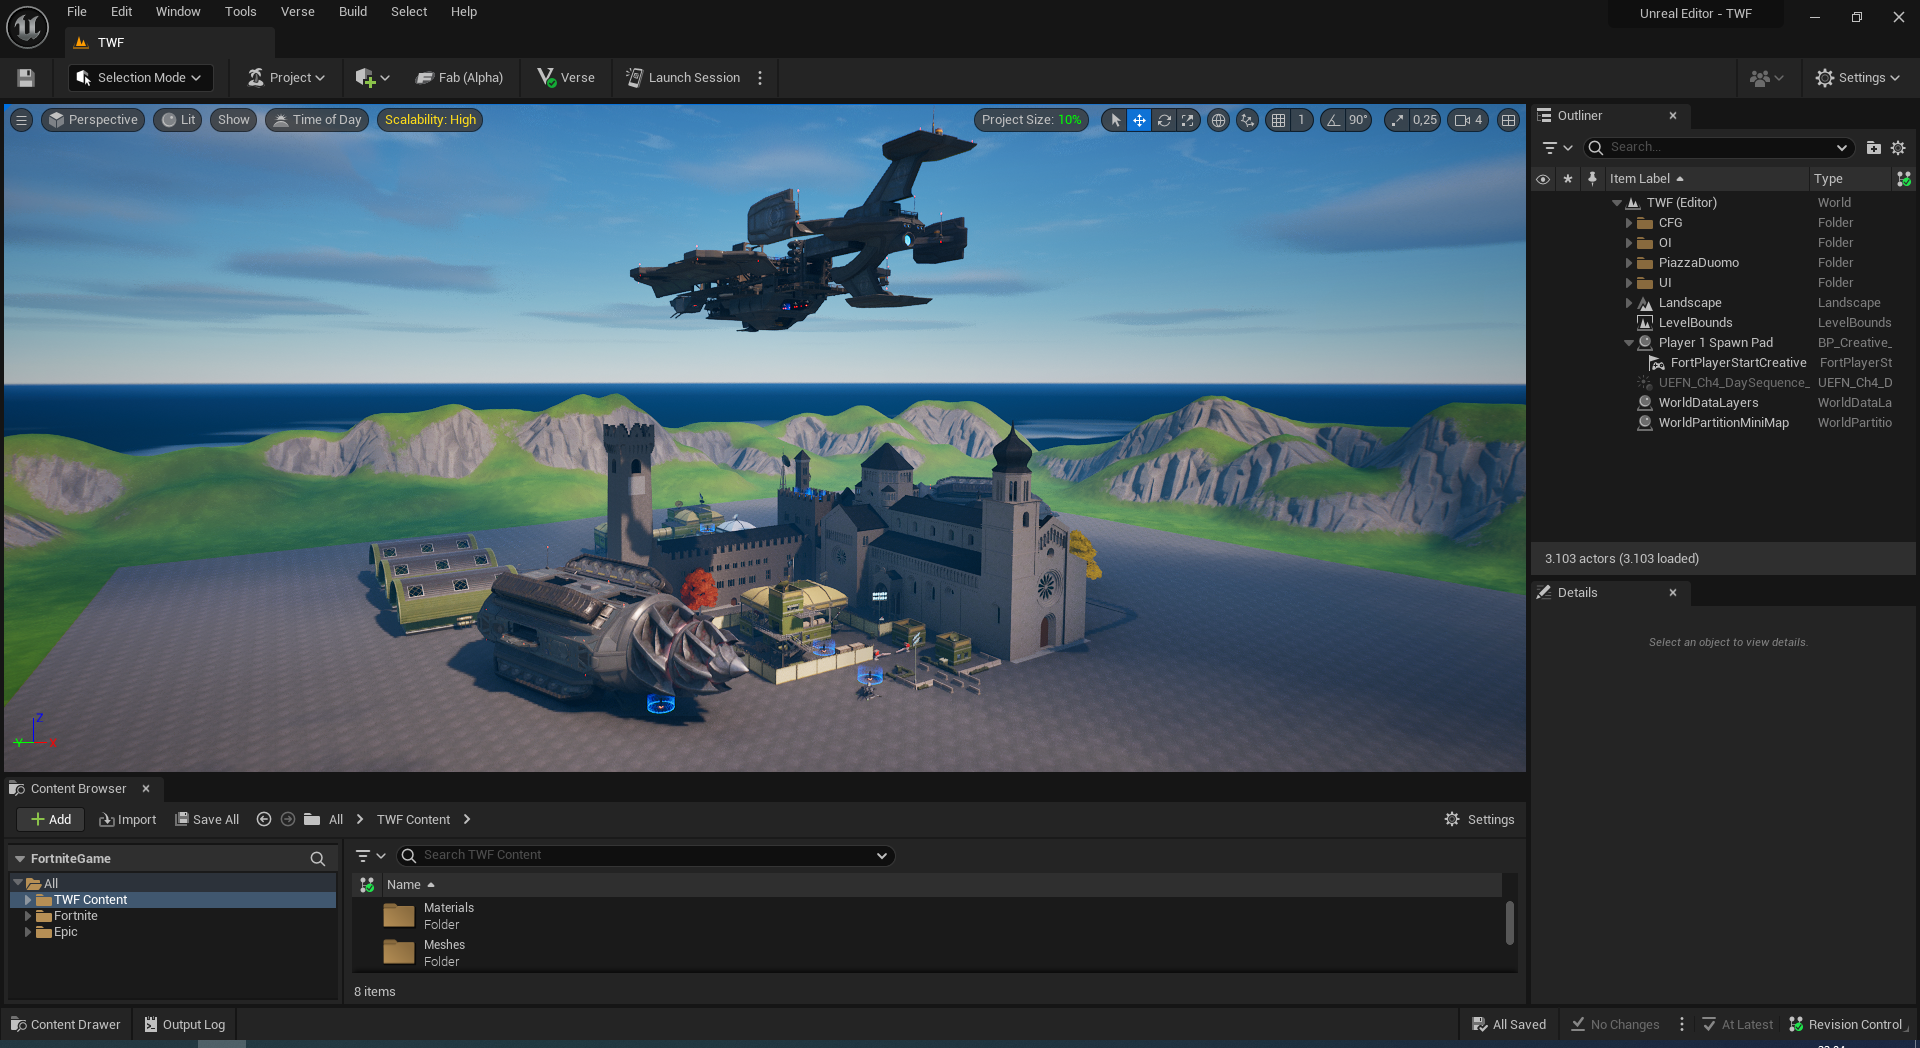Search the FortniteGame sources tree
The image size is (1920, 1048).
point(318,859)
